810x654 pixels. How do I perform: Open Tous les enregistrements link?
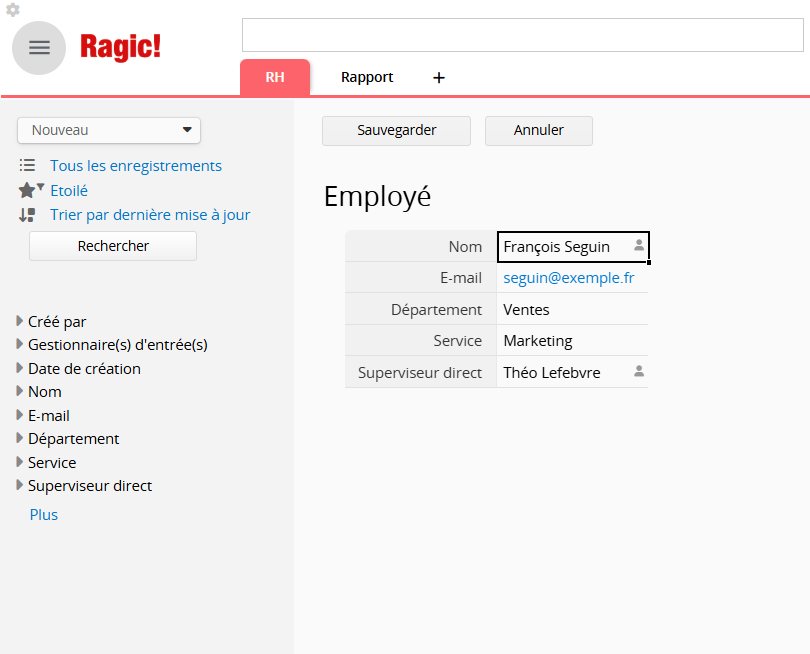[136, 166]
